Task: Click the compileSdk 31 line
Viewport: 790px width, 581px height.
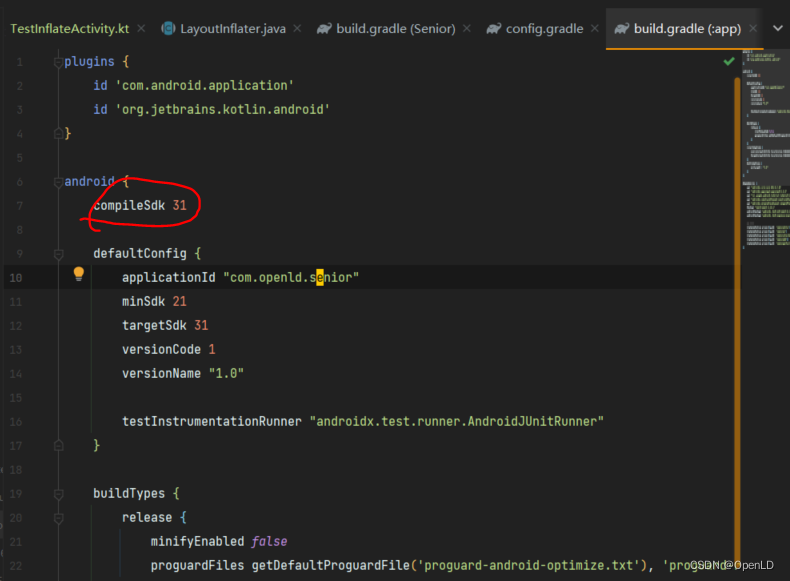Action: 140,205
